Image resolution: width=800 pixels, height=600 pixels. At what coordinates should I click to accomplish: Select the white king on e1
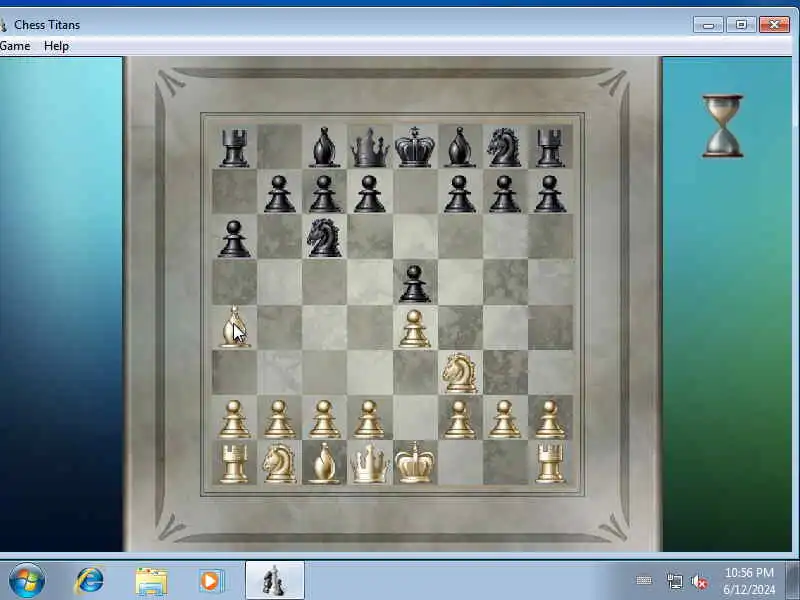coord(414,462)
